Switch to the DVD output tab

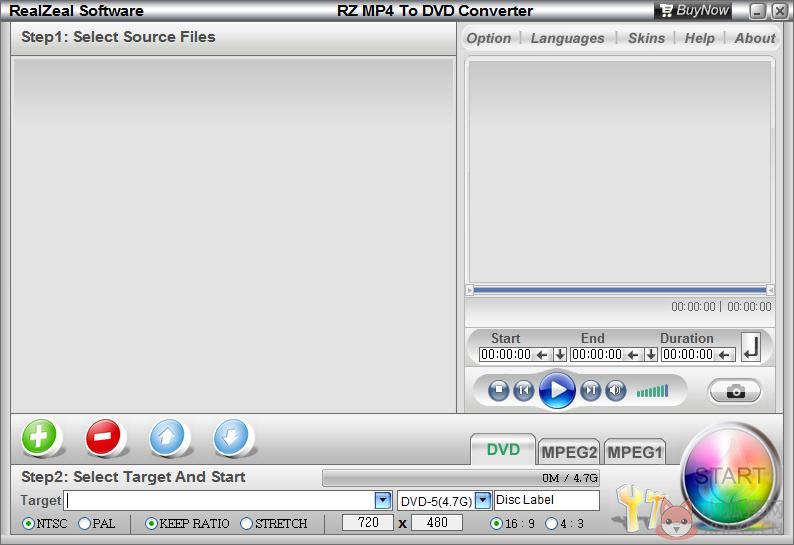pyautogui.click(x=503, y=449)
